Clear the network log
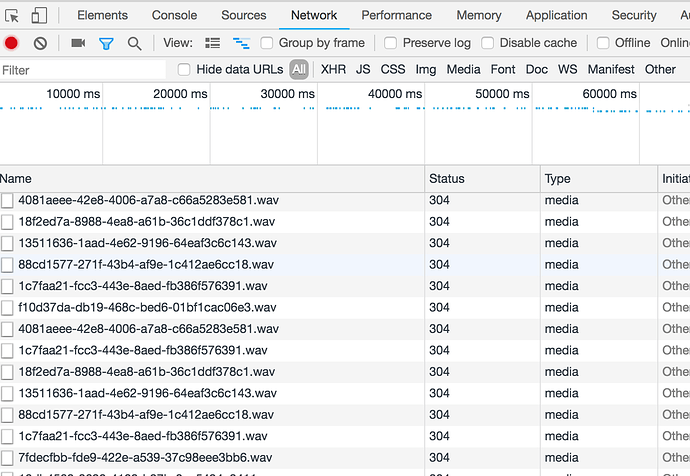 40,43
